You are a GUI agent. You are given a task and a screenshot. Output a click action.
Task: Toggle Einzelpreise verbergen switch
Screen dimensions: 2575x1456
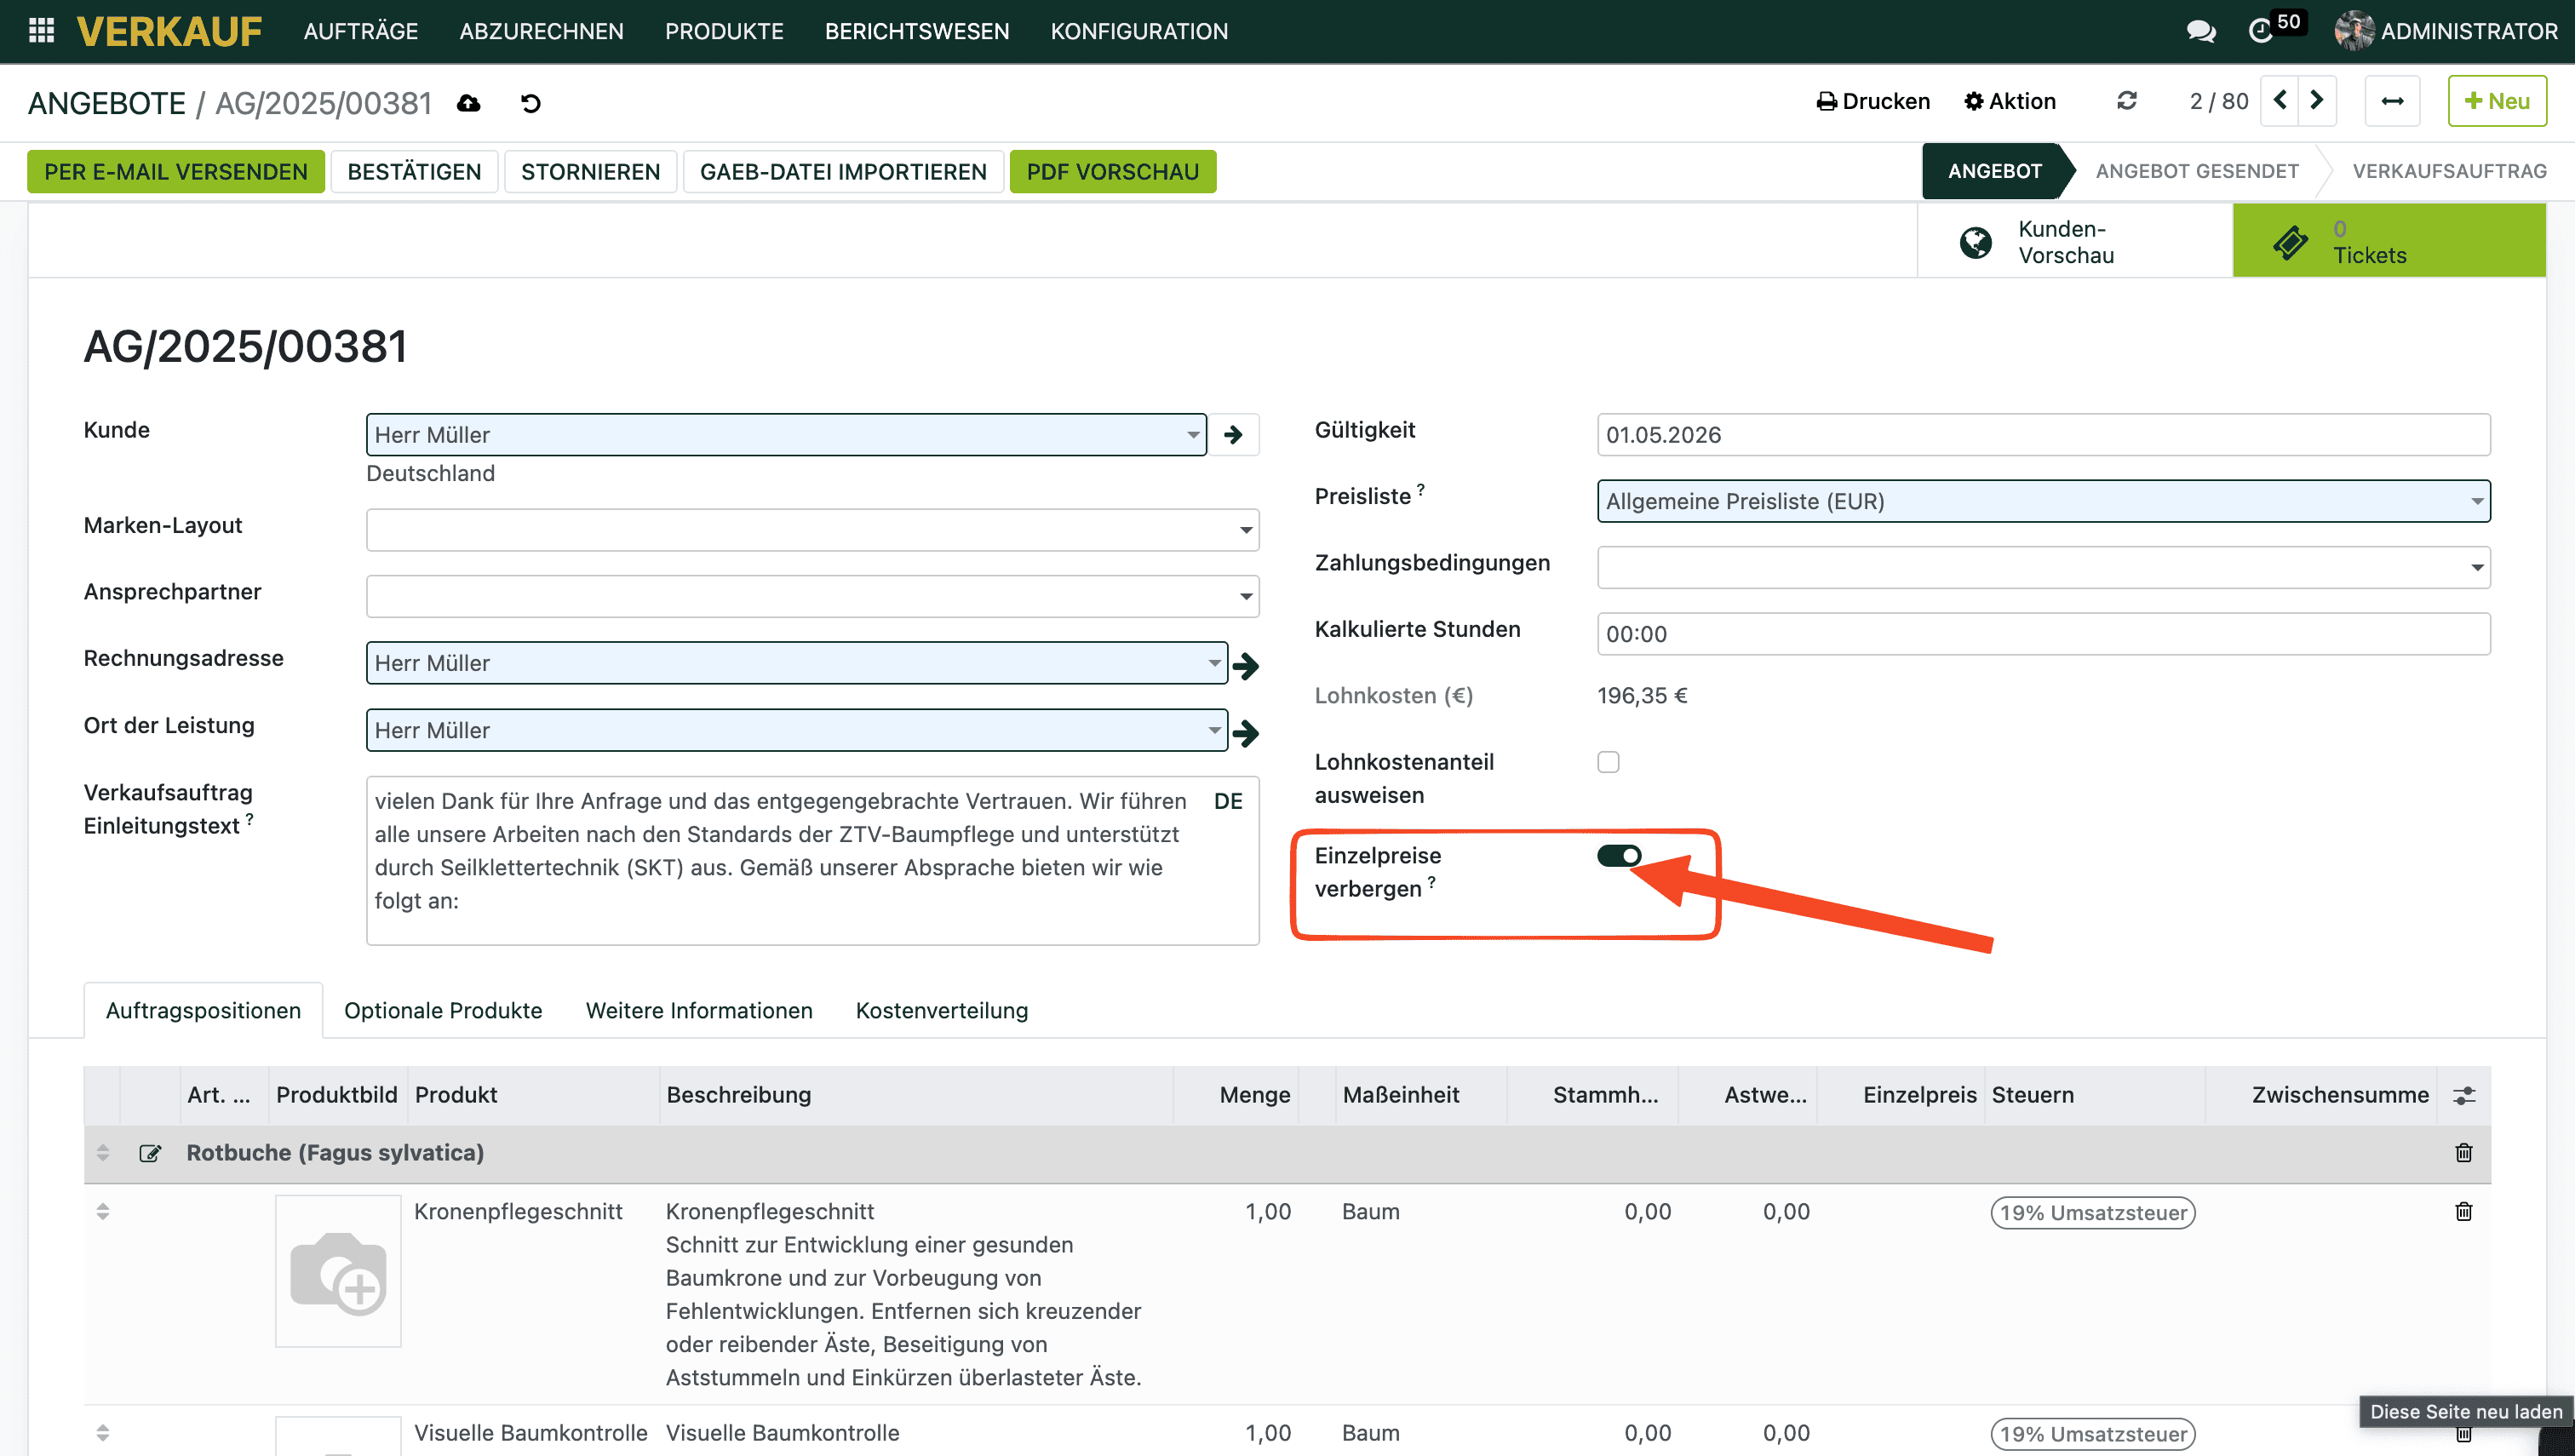pos(1619,856)
